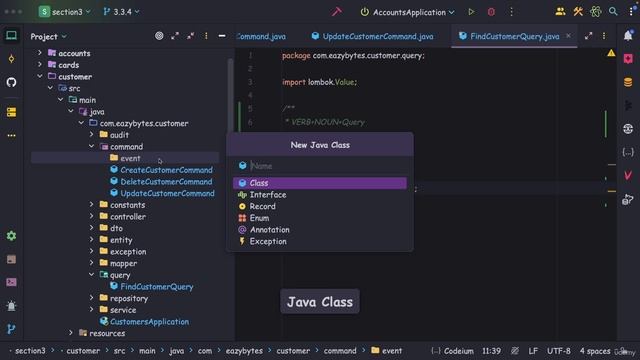Click the 11:39 line column indicator
Viewport: 640px width, 360px height.
pyautogui.click(x=491, y=351)
